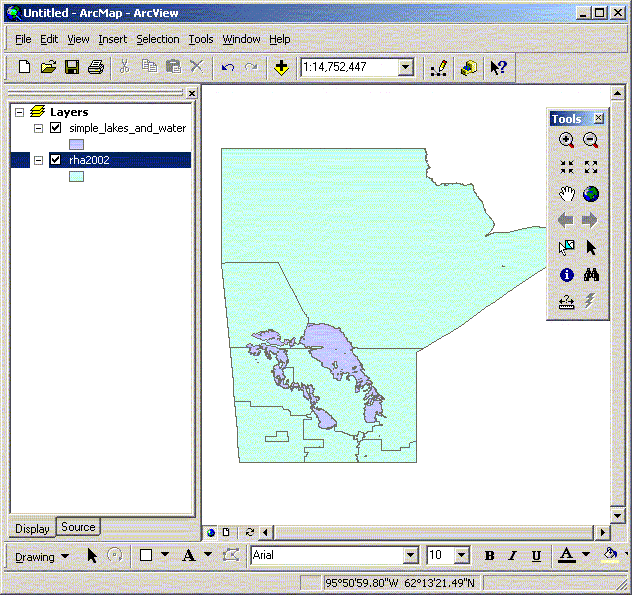Switch to the Source tab
The height and width of the screenshot is (595, 632).
78,527
